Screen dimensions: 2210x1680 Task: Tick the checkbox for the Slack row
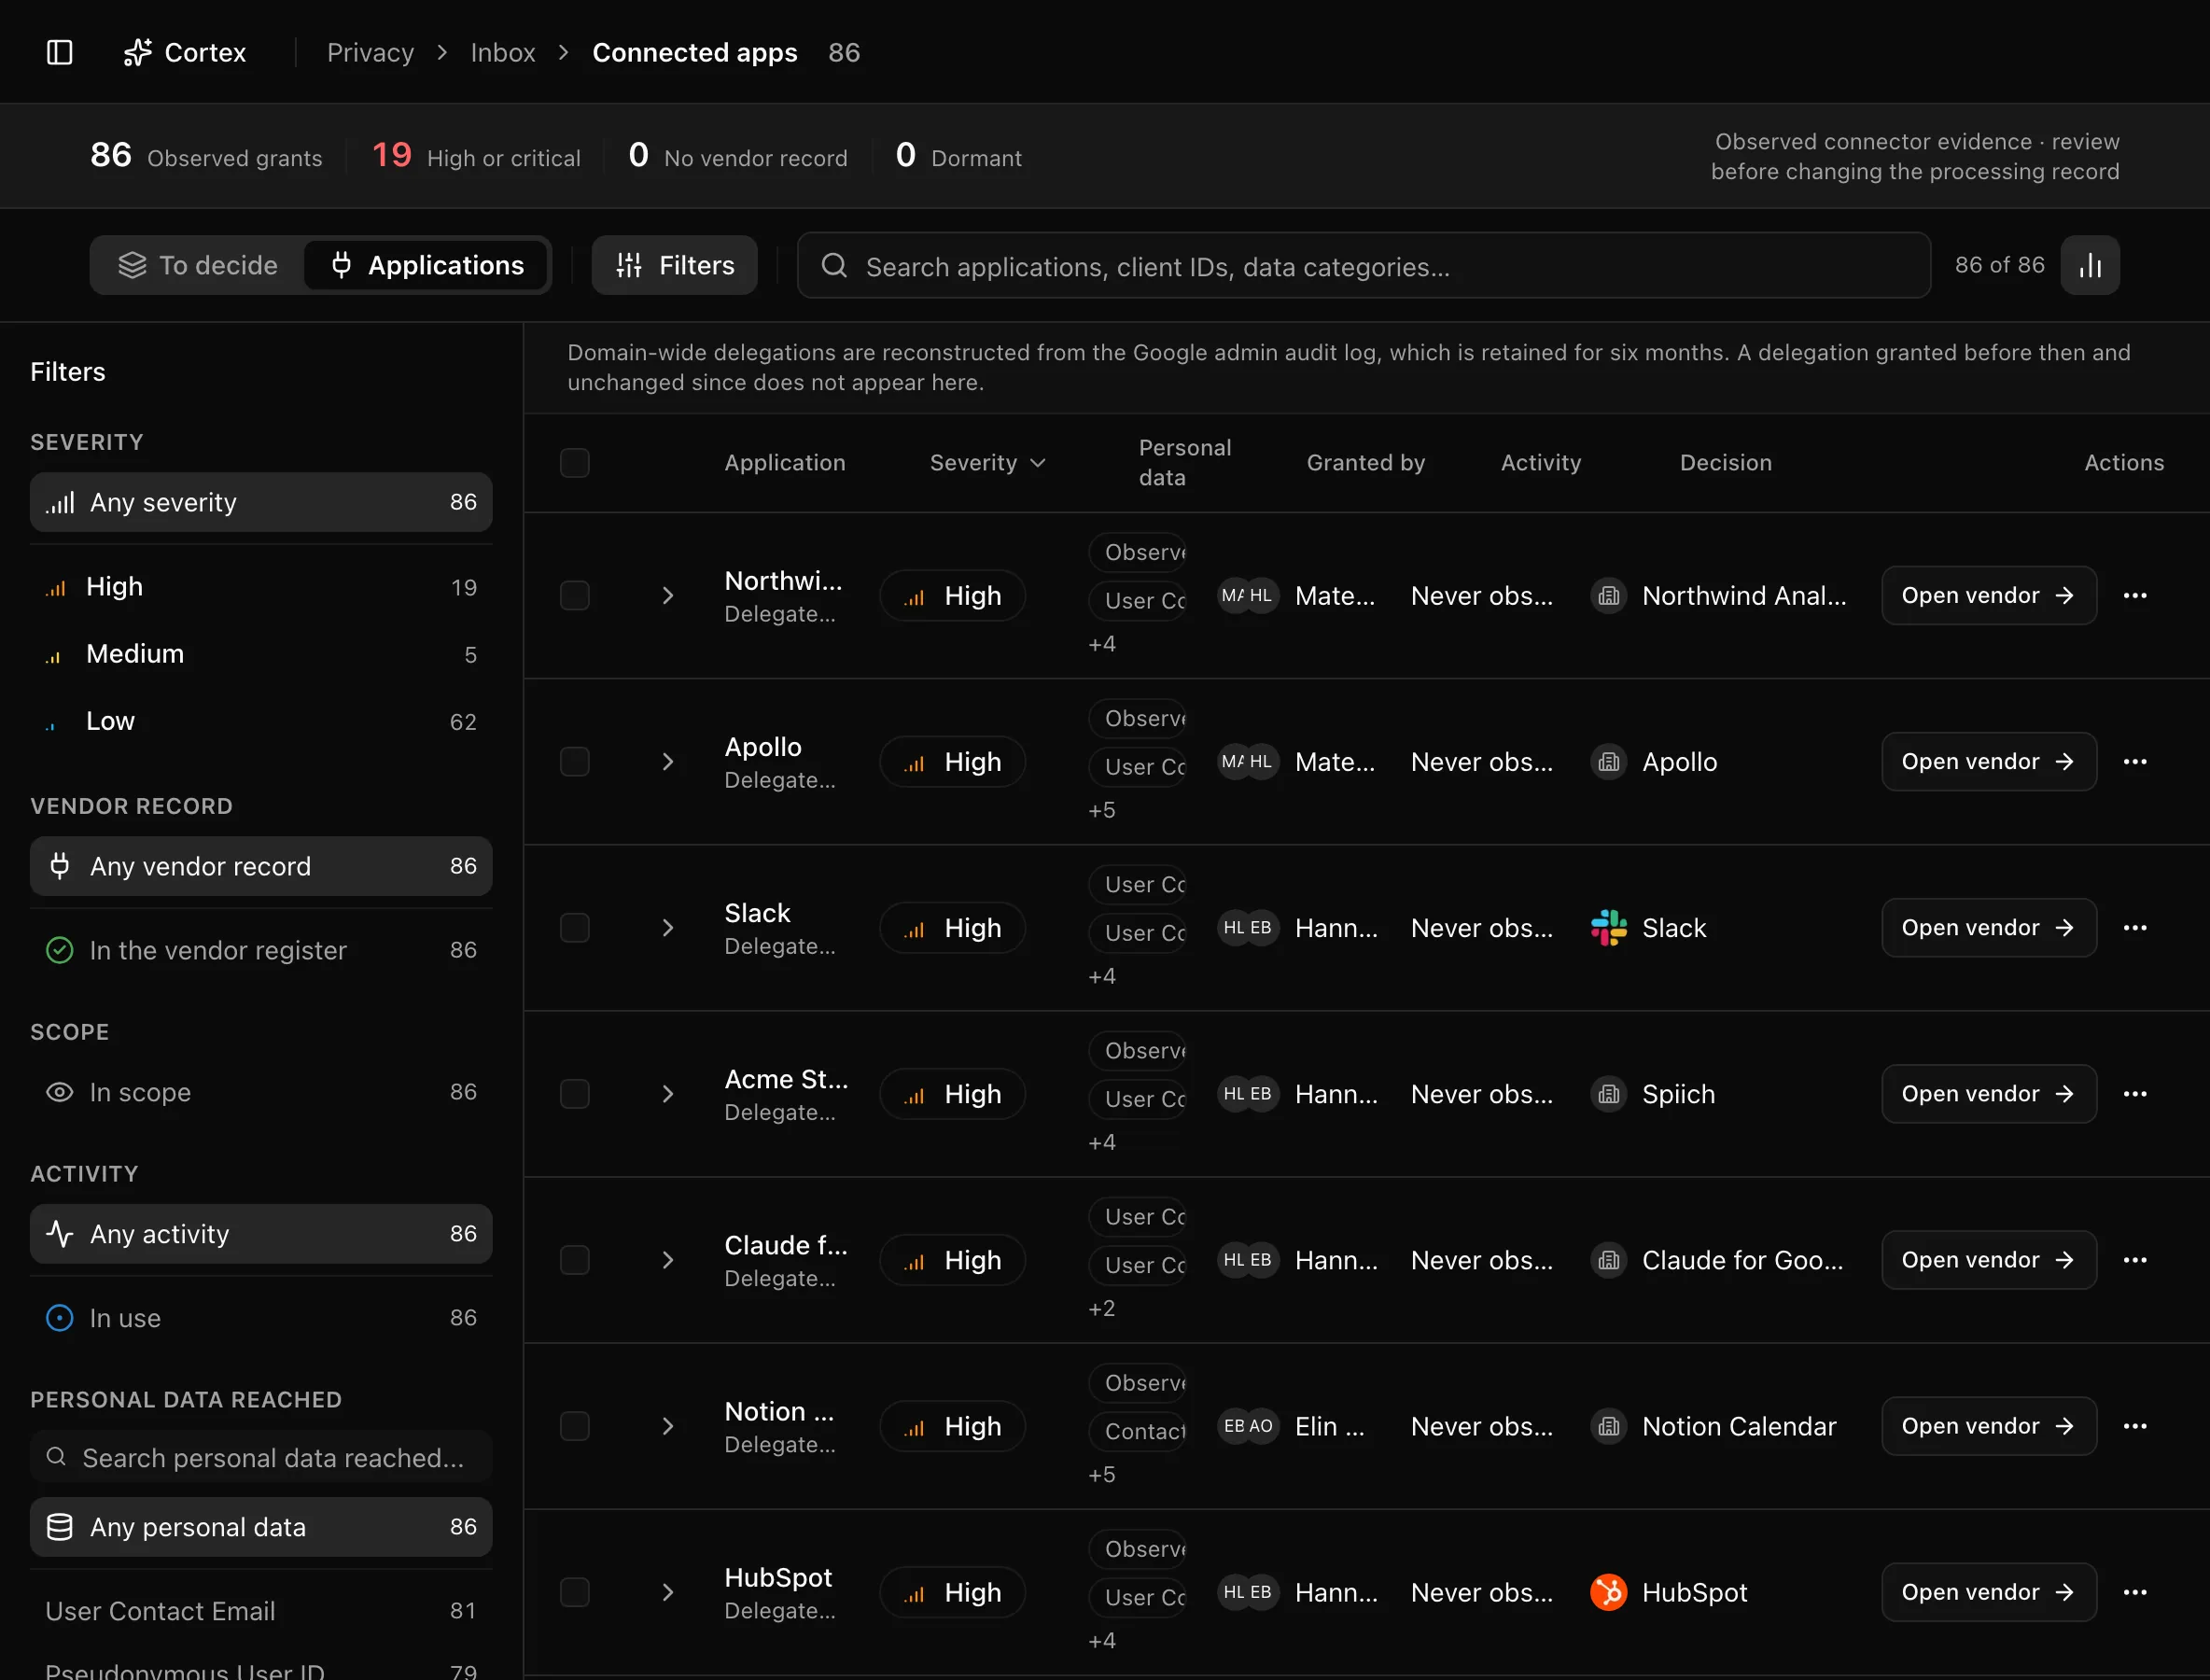point(575,928)
